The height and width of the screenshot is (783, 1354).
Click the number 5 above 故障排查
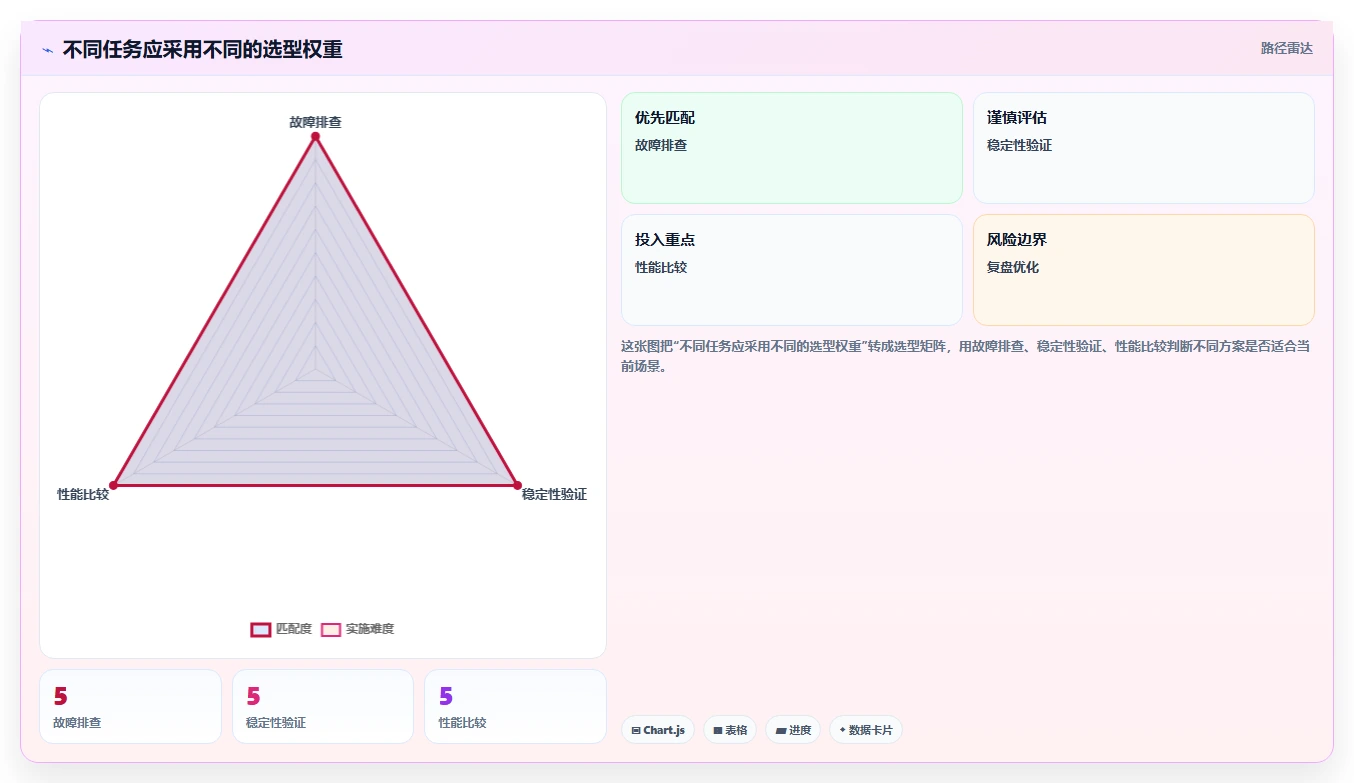61,696
